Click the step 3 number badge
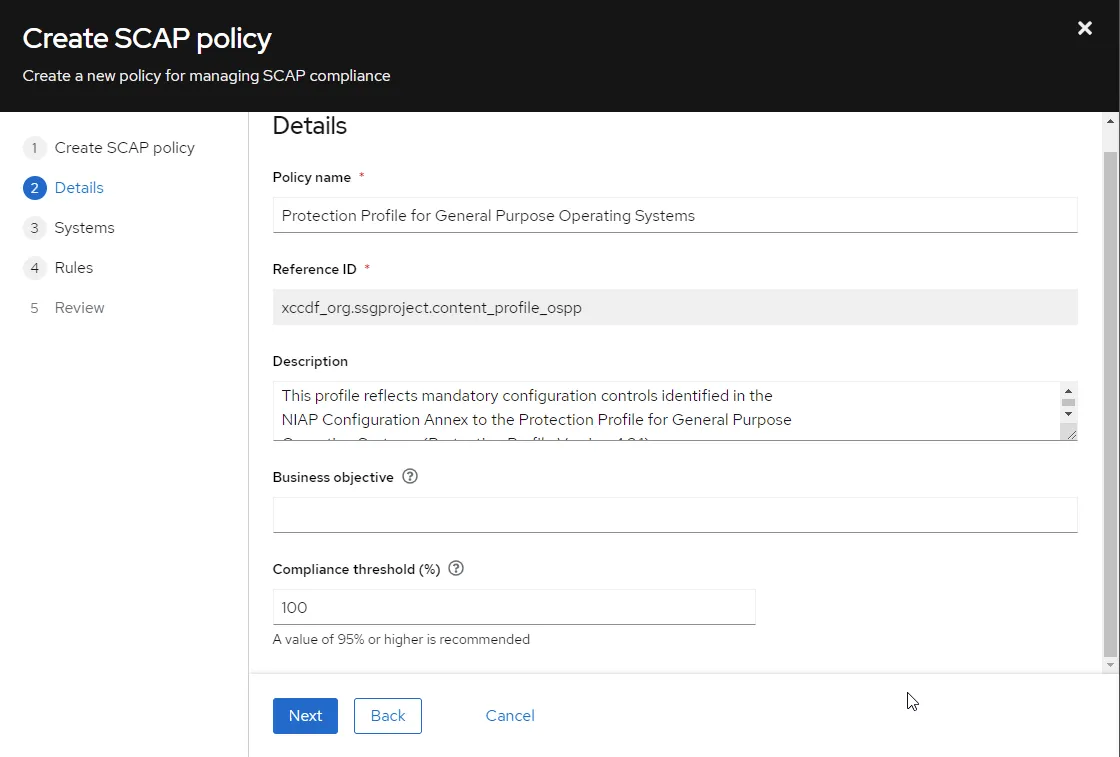 coord(34,228)
